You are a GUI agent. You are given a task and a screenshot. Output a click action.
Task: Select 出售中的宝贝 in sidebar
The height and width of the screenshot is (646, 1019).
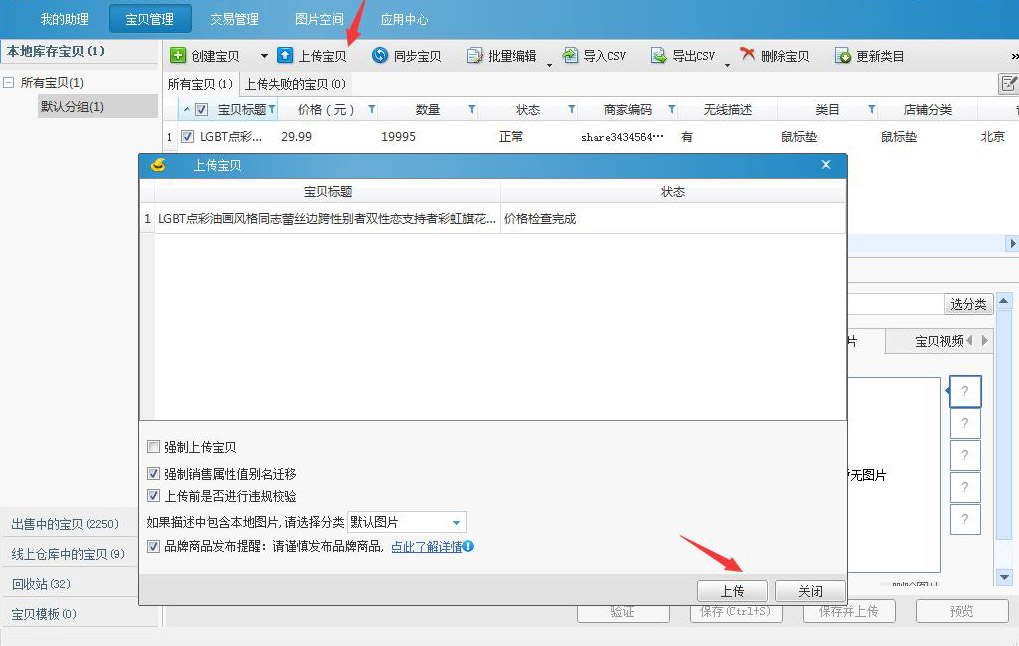(x=64, y=524)
